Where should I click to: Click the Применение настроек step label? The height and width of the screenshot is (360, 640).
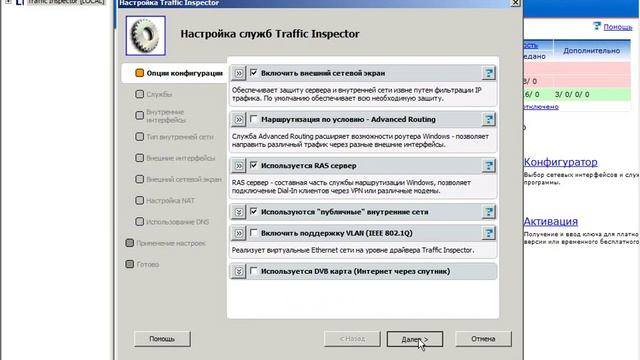point(171,243)
